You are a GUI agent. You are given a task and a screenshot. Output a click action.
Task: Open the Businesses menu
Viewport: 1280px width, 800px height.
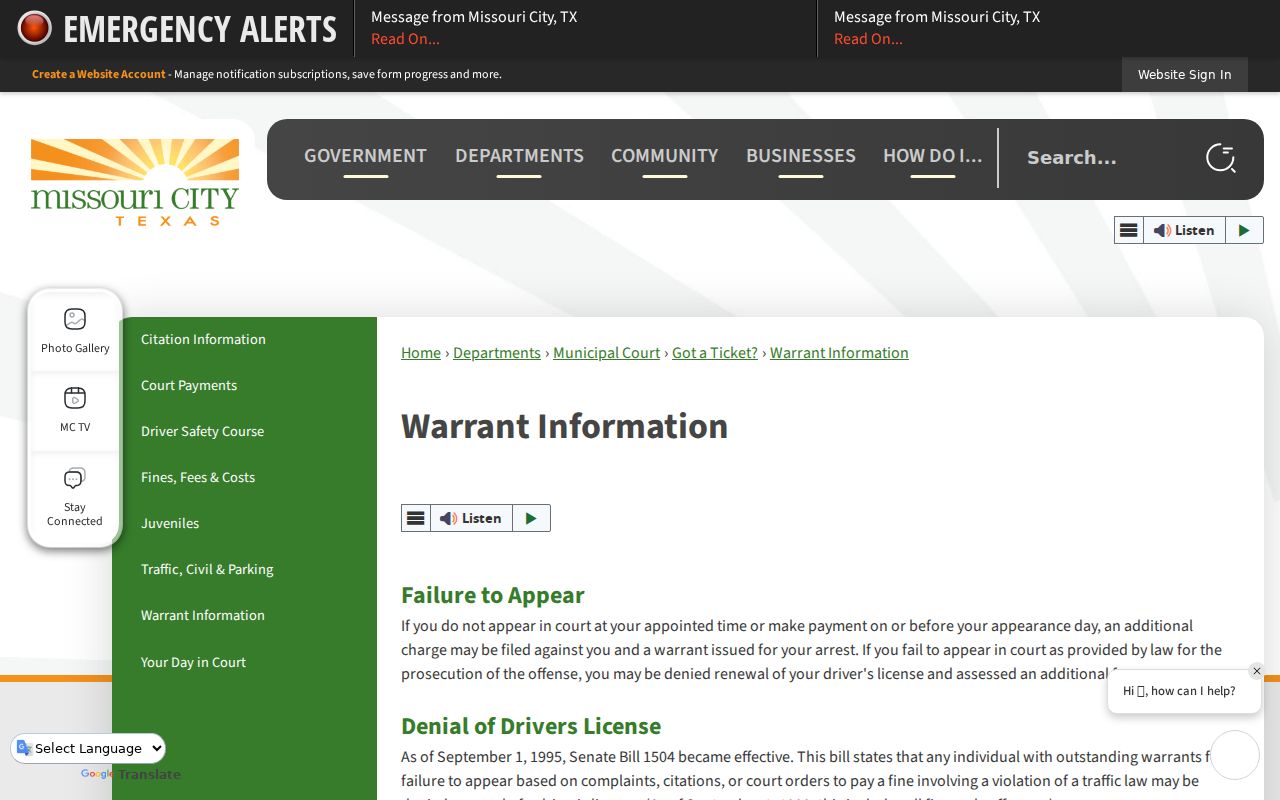pos(801,156)
